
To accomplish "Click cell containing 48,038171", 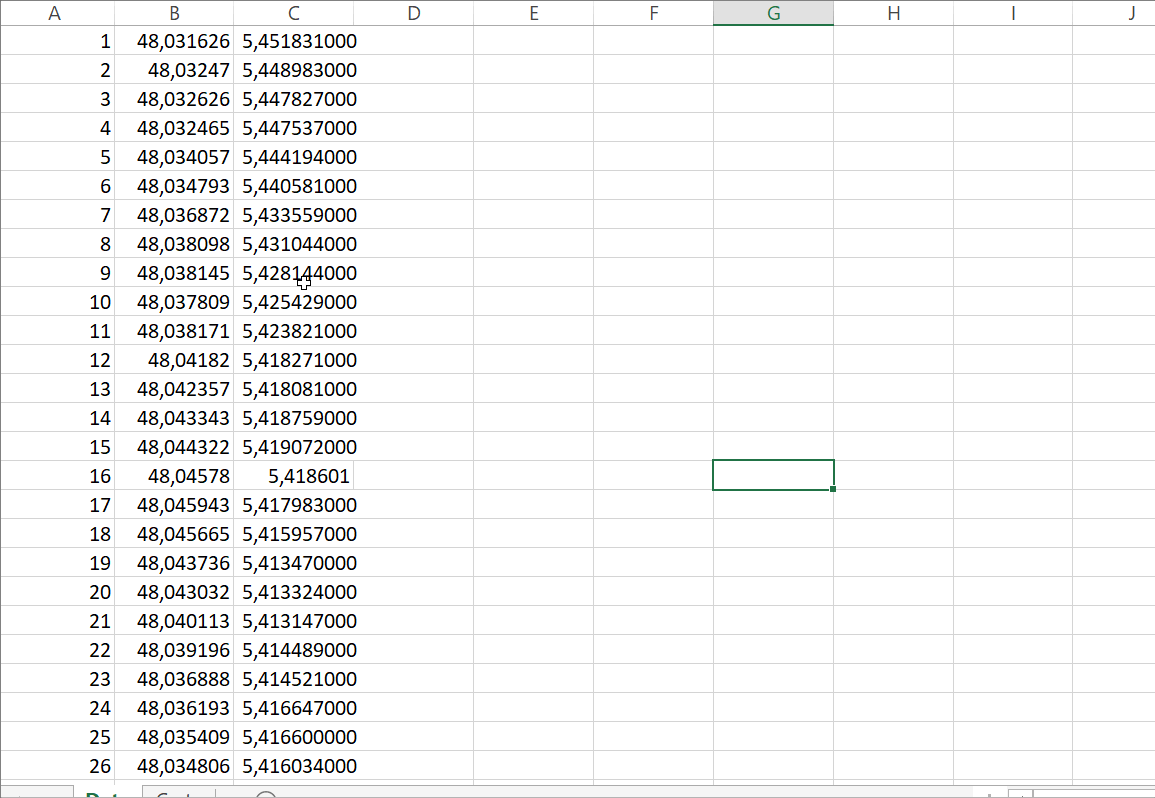I will pos(174,331).
